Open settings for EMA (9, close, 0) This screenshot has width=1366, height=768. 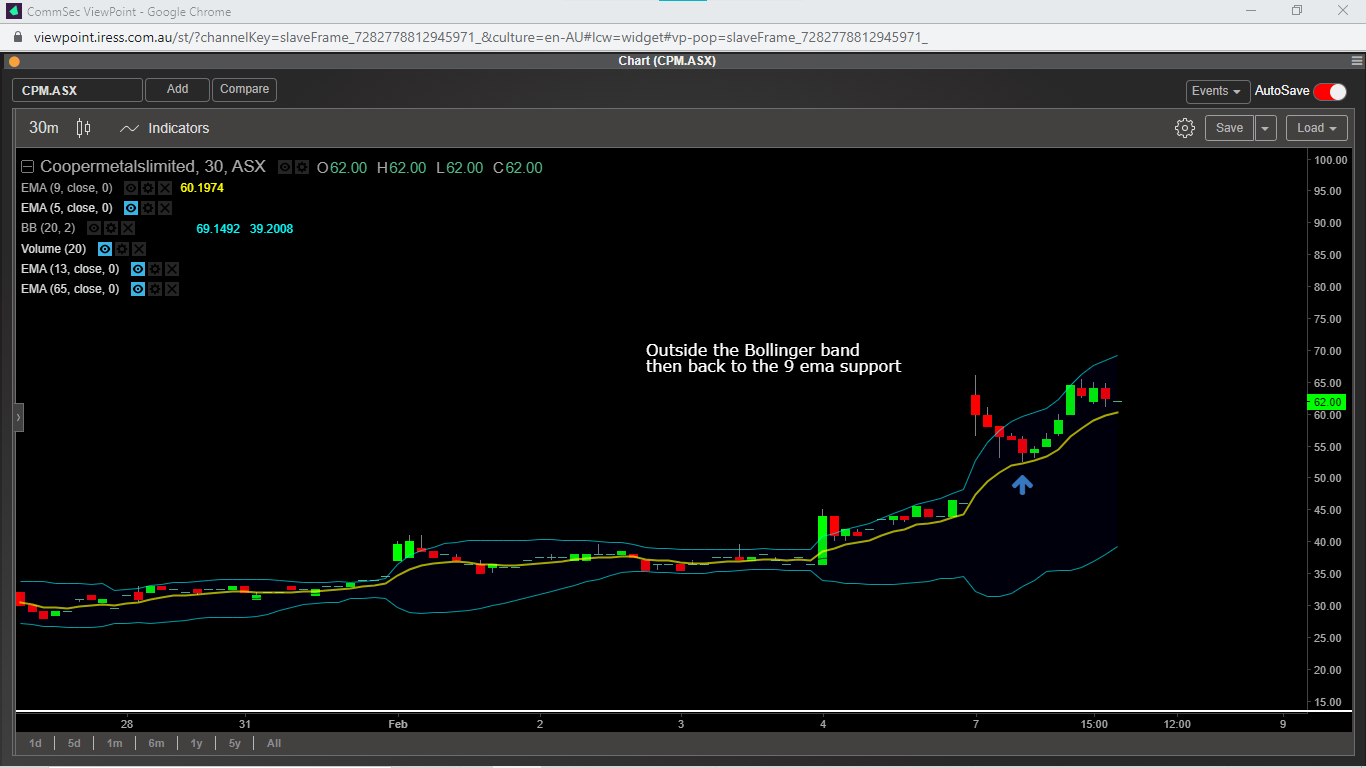coord(148,188)
